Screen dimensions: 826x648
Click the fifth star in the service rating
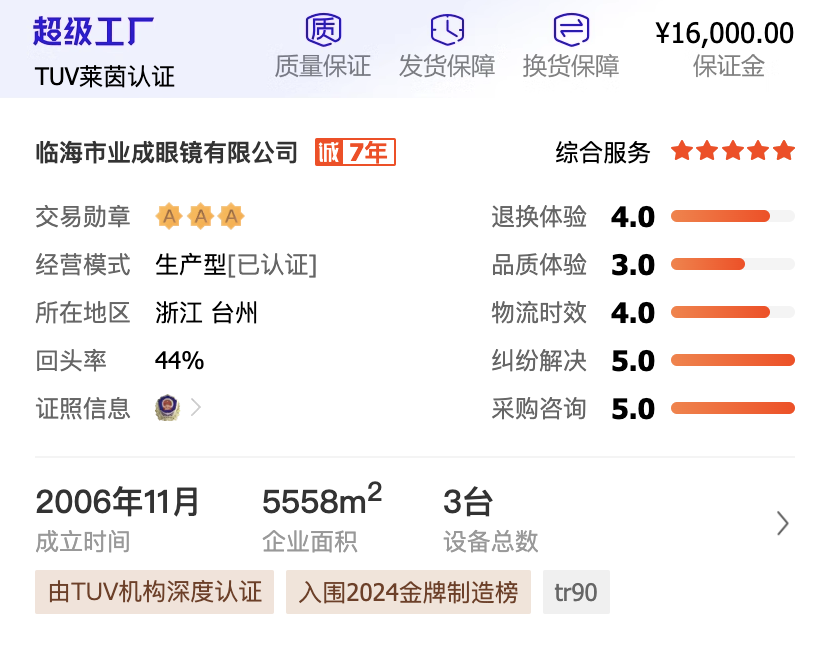pos(786,151)
